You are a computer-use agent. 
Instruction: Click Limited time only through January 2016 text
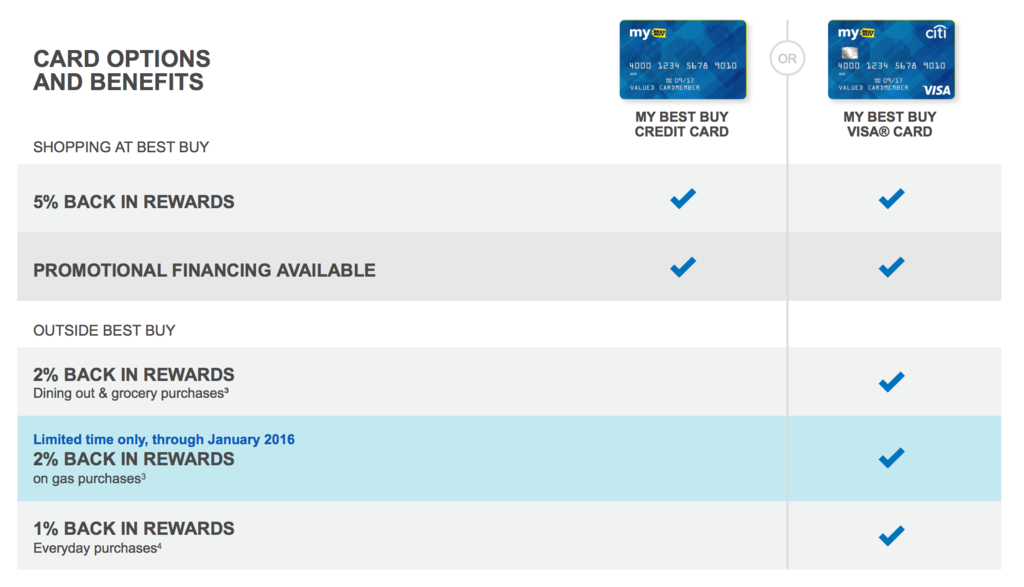point(164,439)
